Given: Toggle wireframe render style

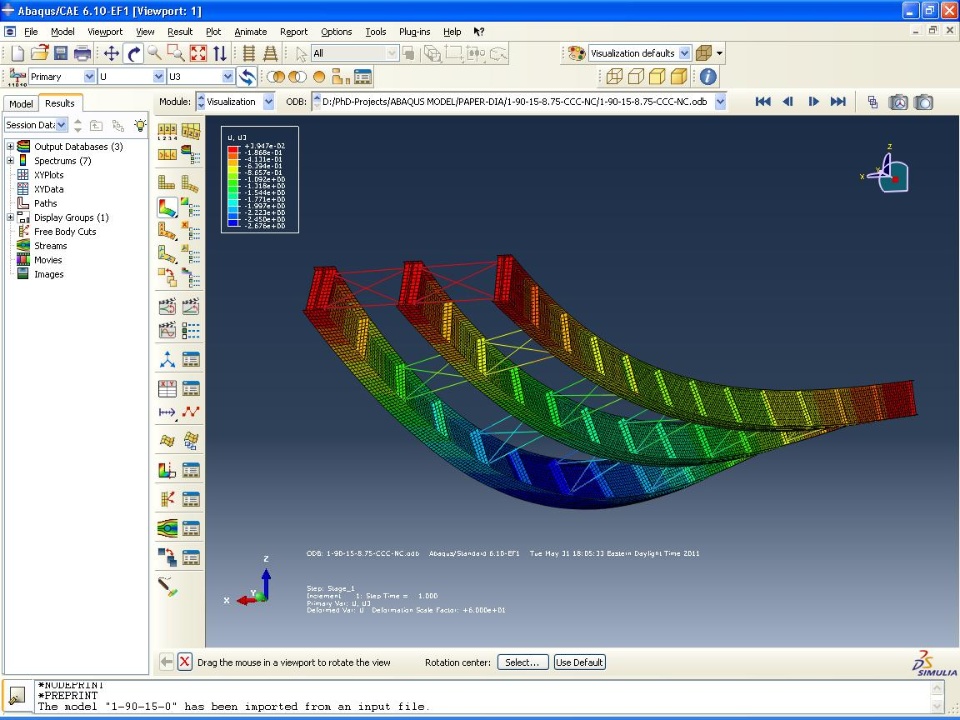Looking at the screenshot, I should 614,77.
